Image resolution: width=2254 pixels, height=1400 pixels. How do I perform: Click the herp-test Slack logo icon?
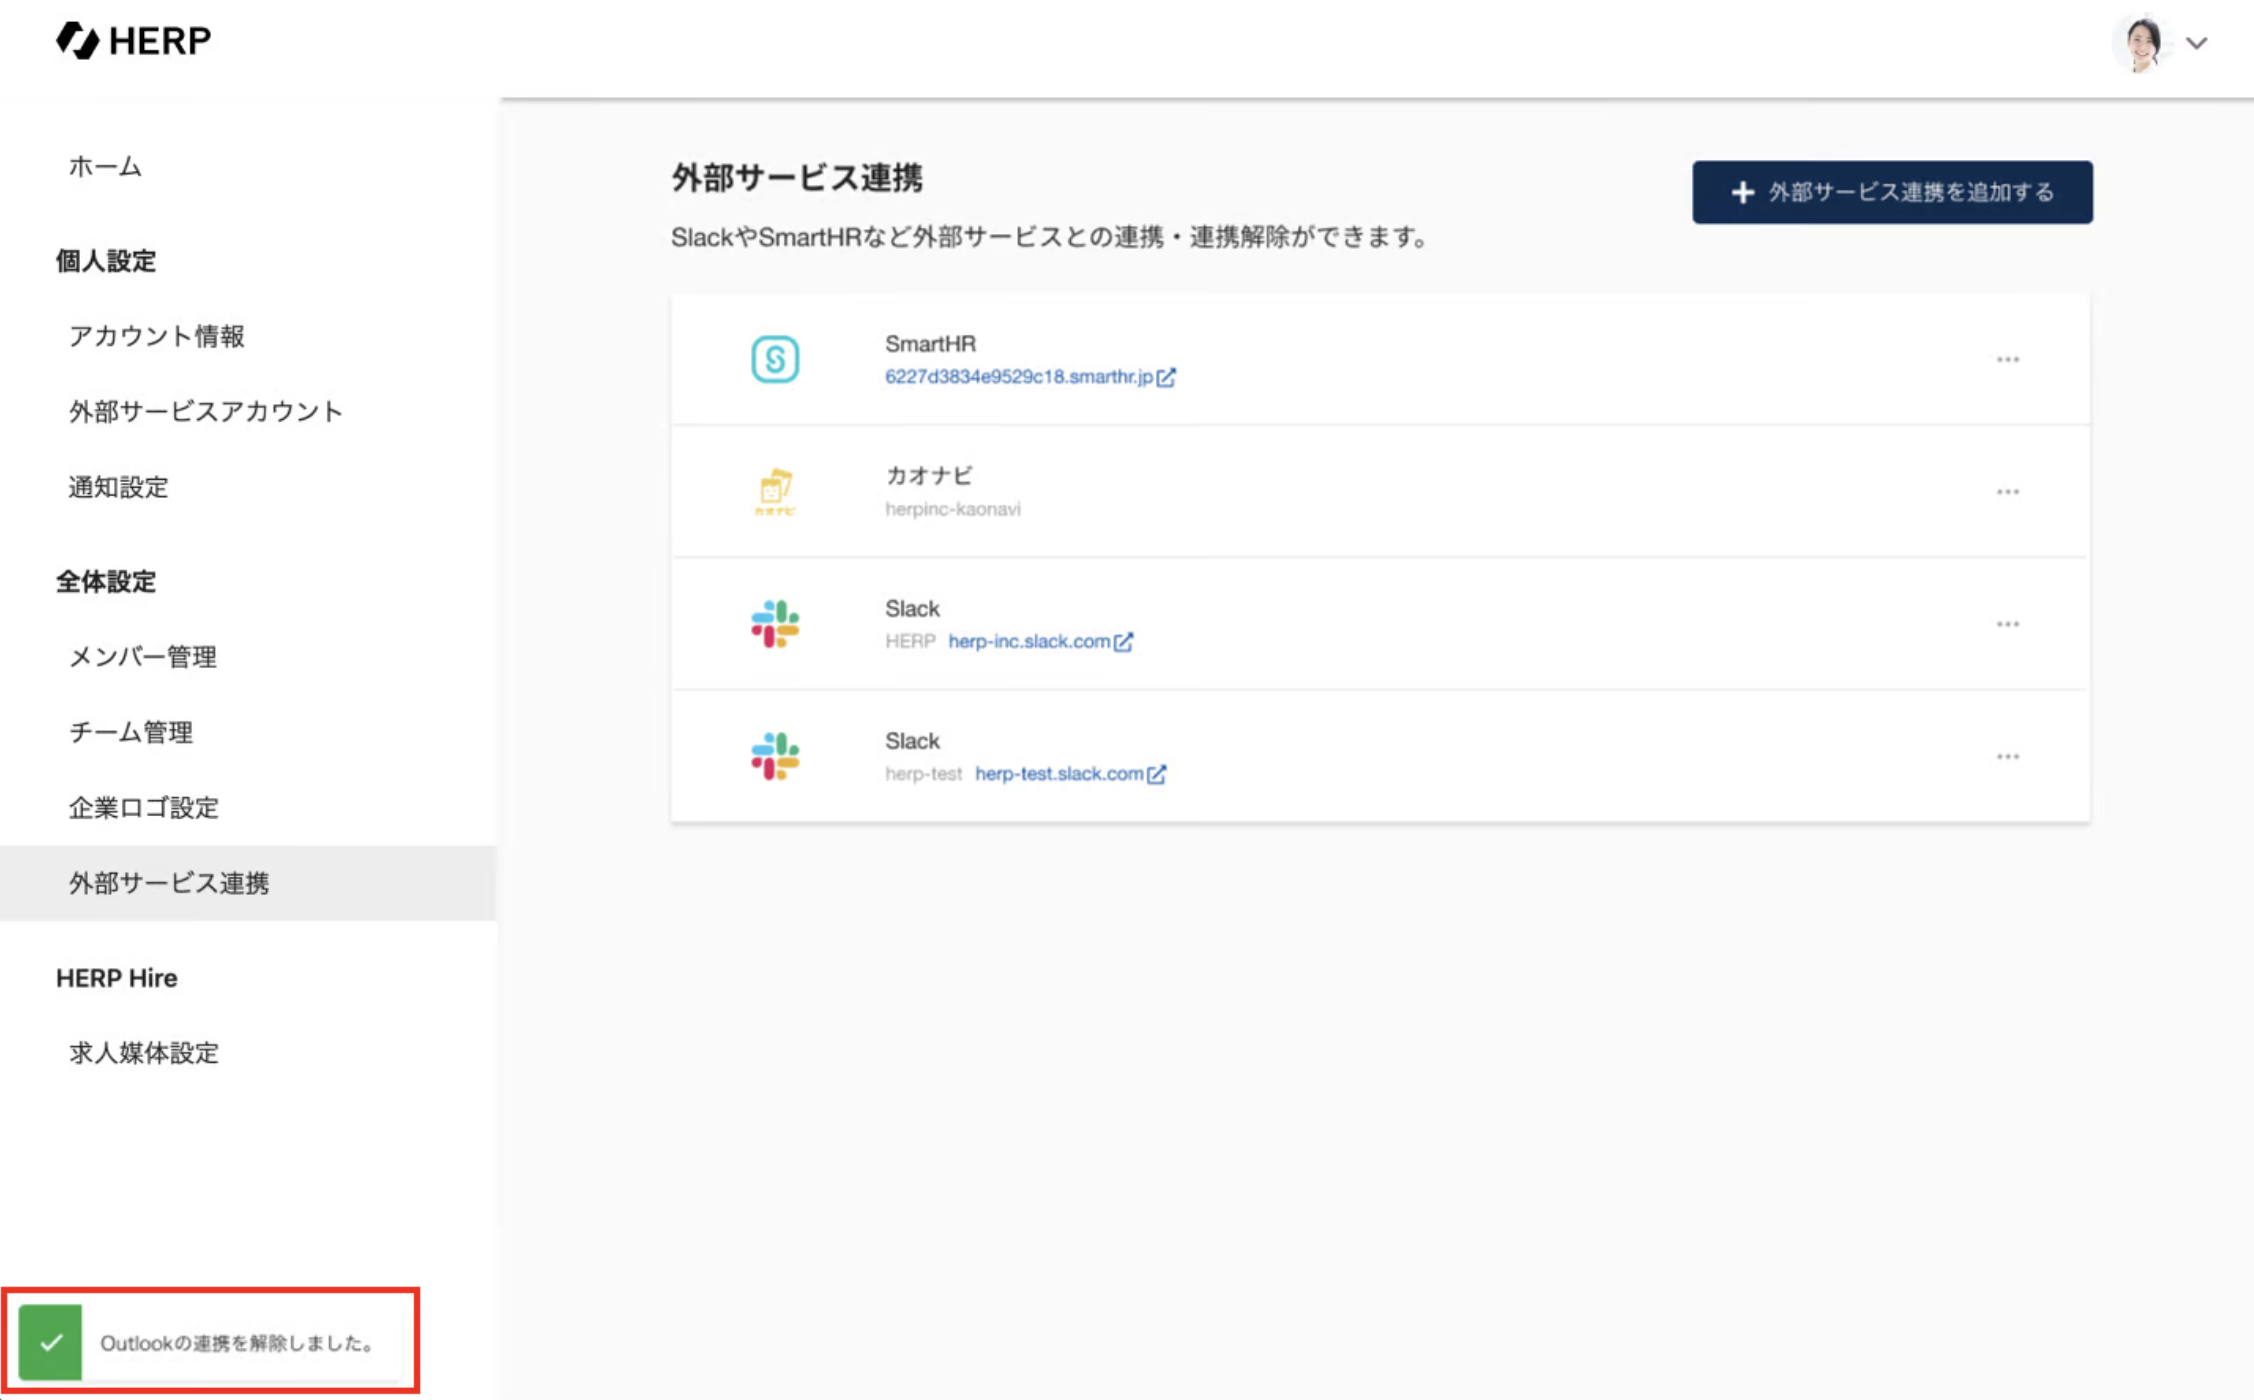[775, 756]
